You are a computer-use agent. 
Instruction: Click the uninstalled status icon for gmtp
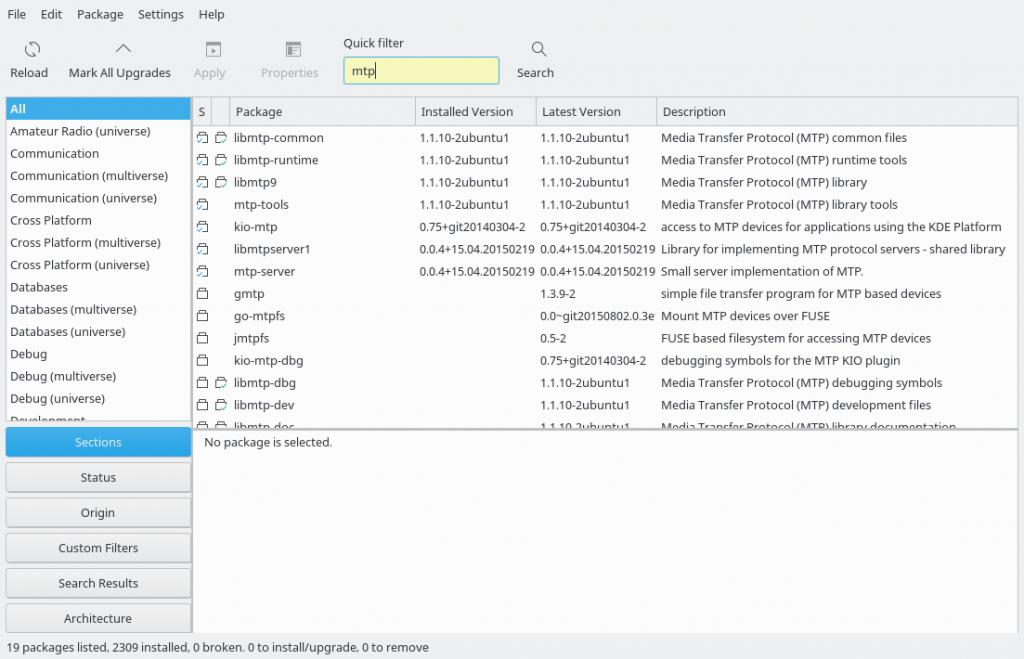[x=202, y=294]
